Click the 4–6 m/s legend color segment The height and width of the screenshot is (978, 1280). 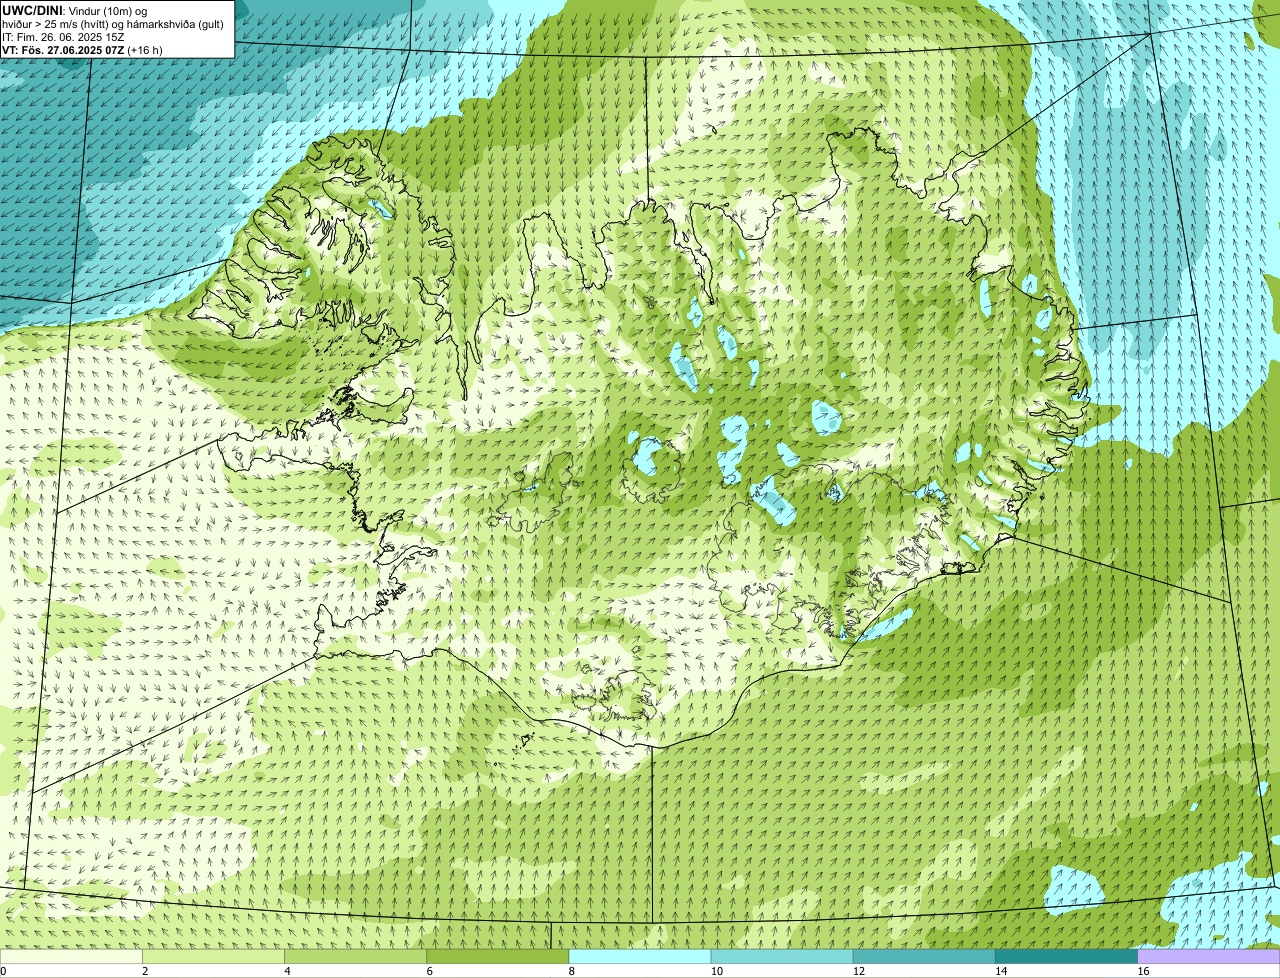[x=355, y=956]
